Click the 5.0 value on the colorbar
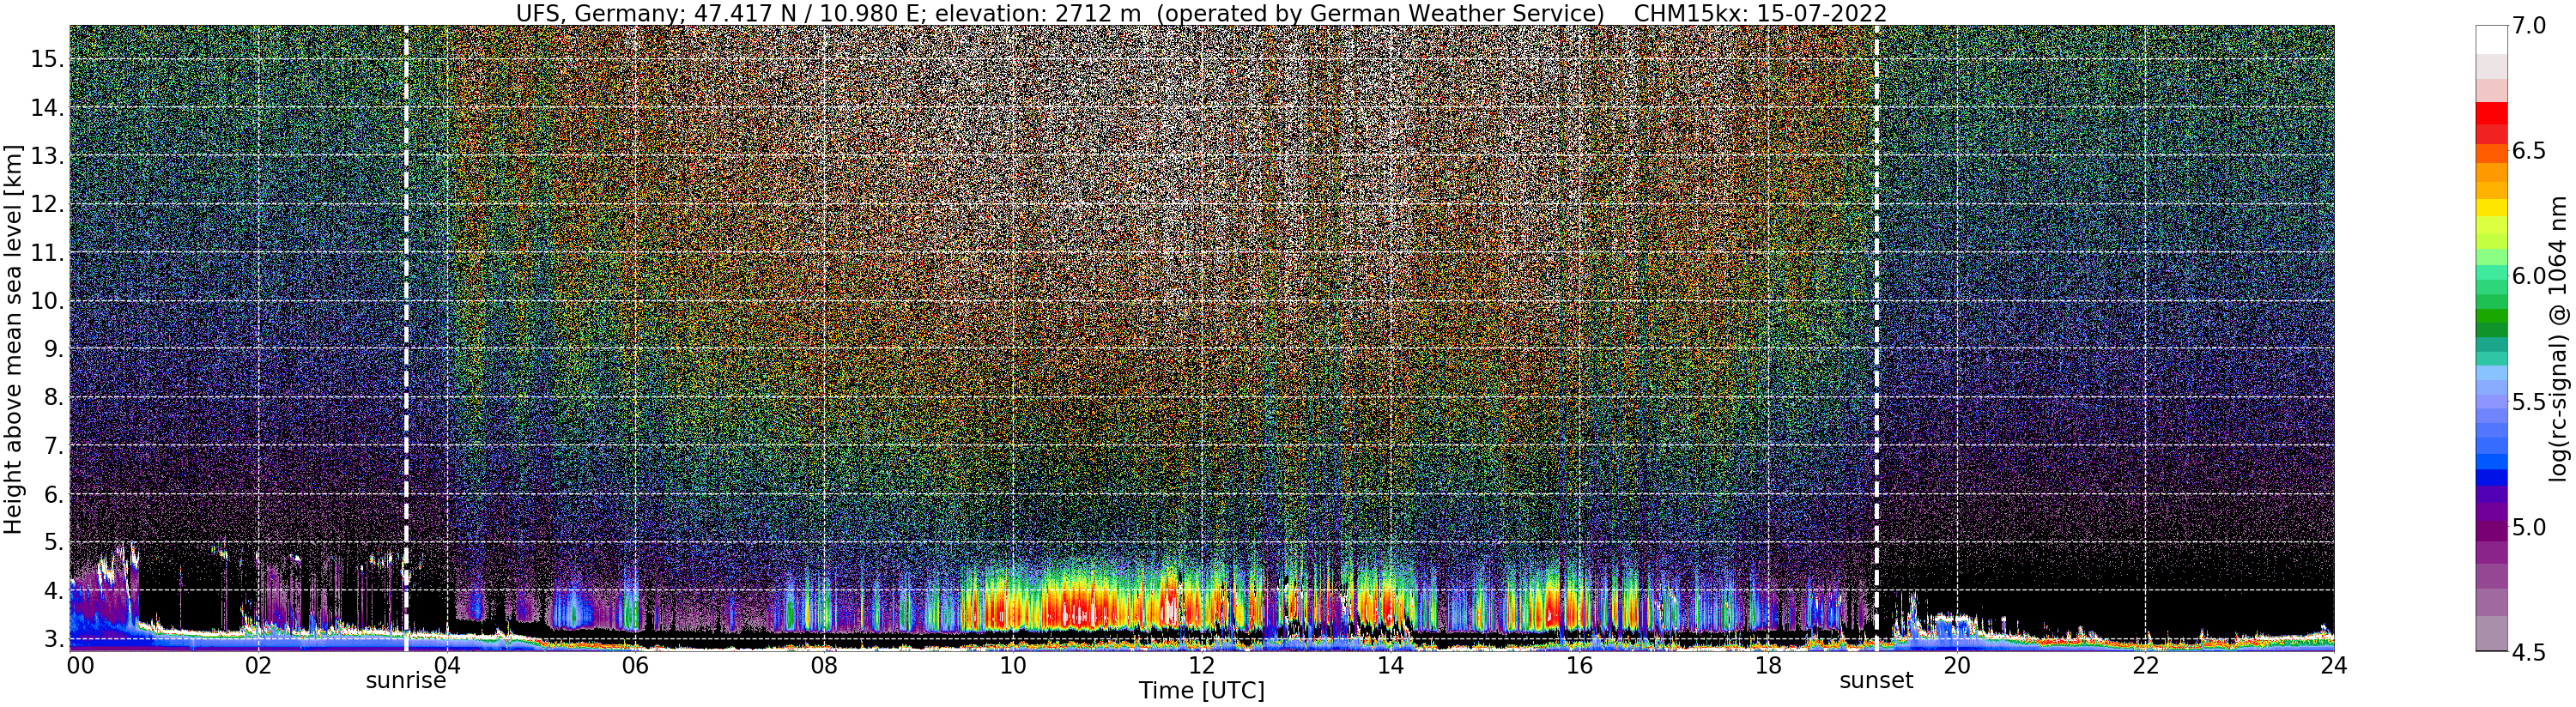This screenshot has height=707, width=2576. 2530,526
